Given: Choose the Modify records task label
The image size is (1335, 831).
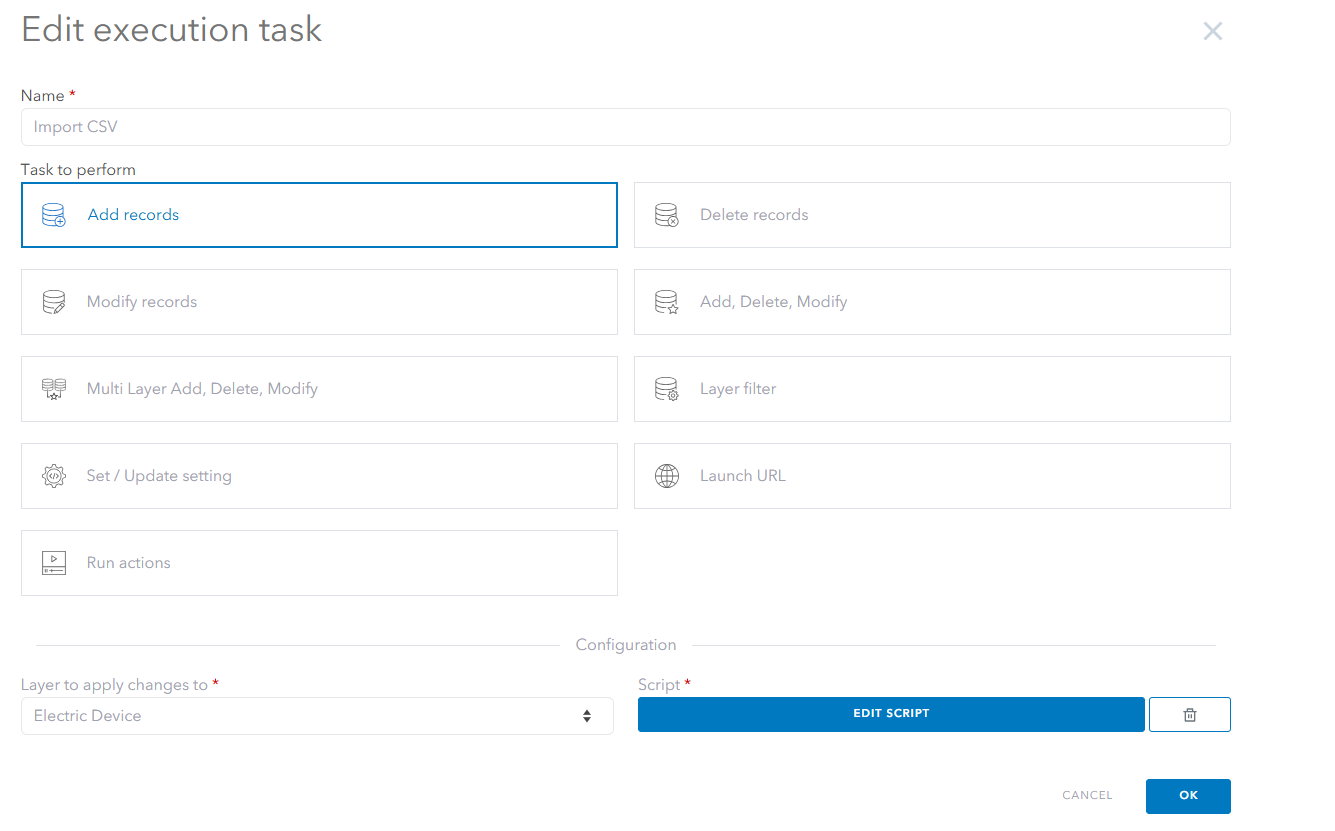Looking at the screenshot, I should point(142,302).
